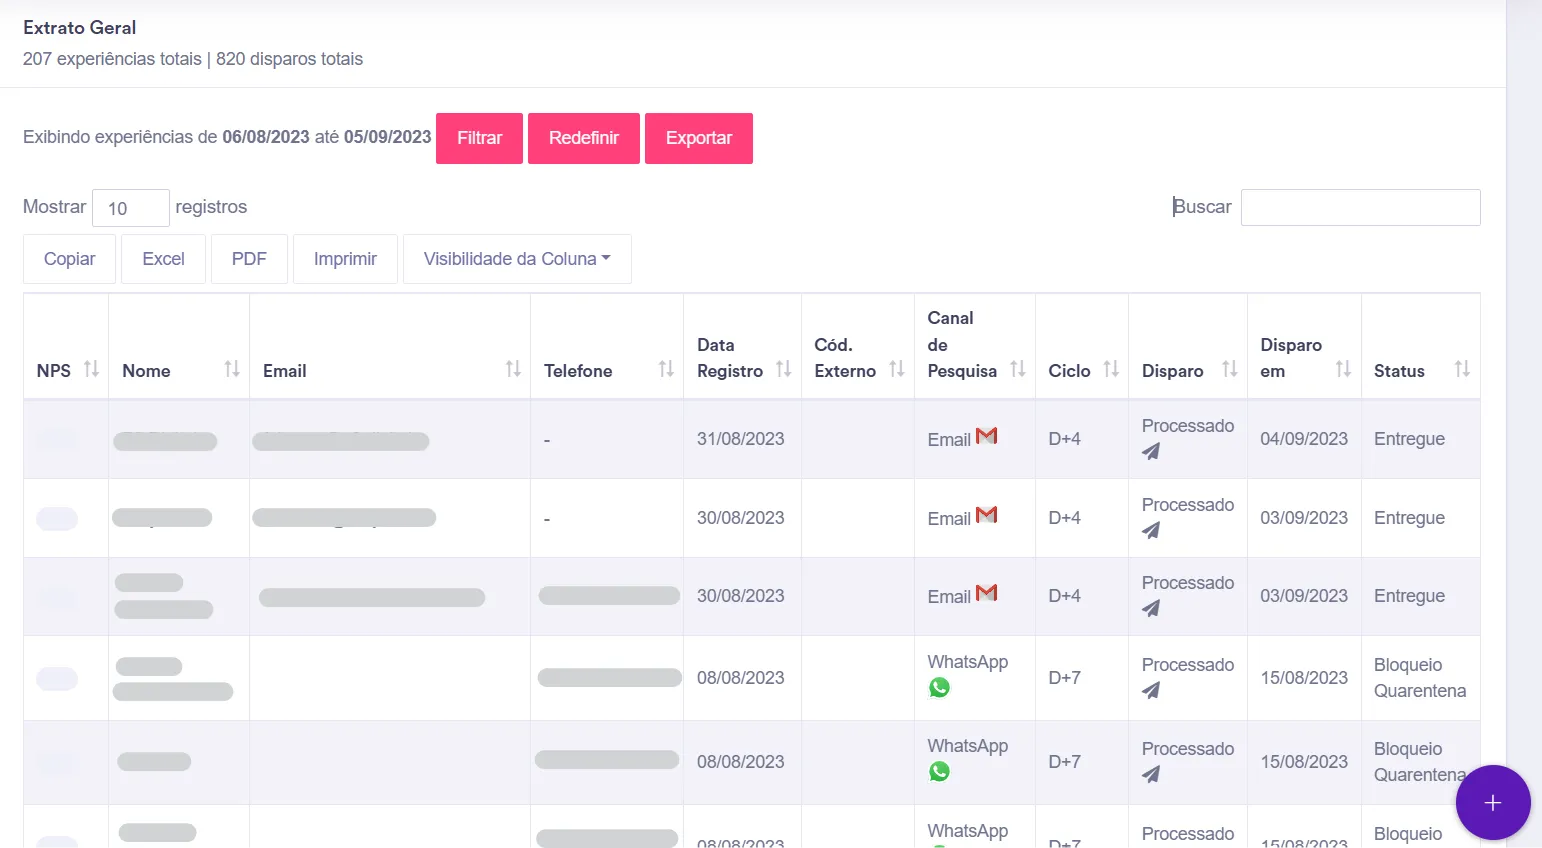Sort using the Disparo column arrows
The height and width of the screenshot is (848, 1542).
click(1230, 369)
